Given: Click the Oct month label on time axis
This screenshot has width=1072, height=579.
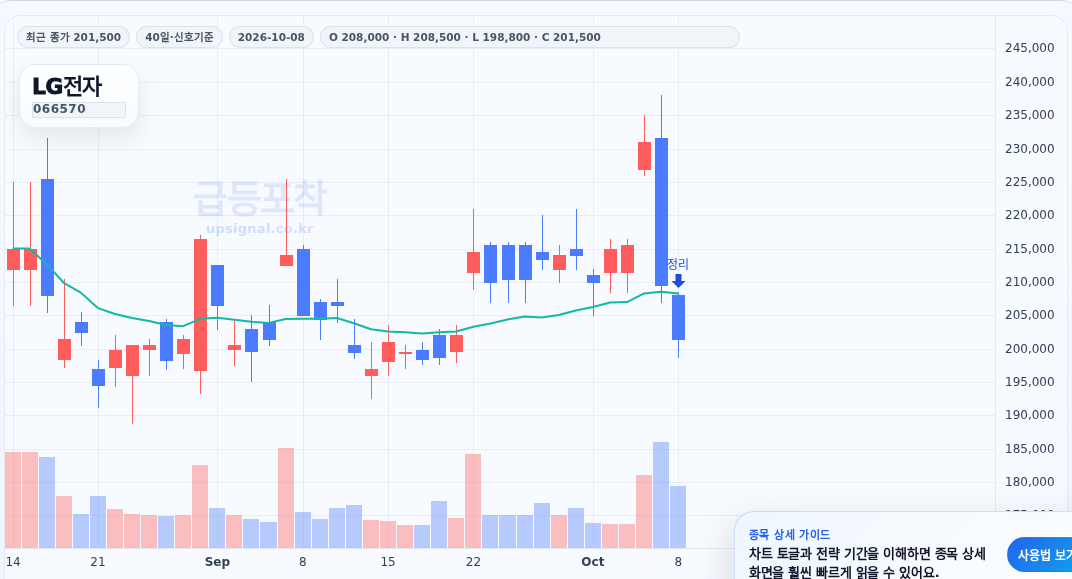Looking at the screenshot, I should 593,562.
